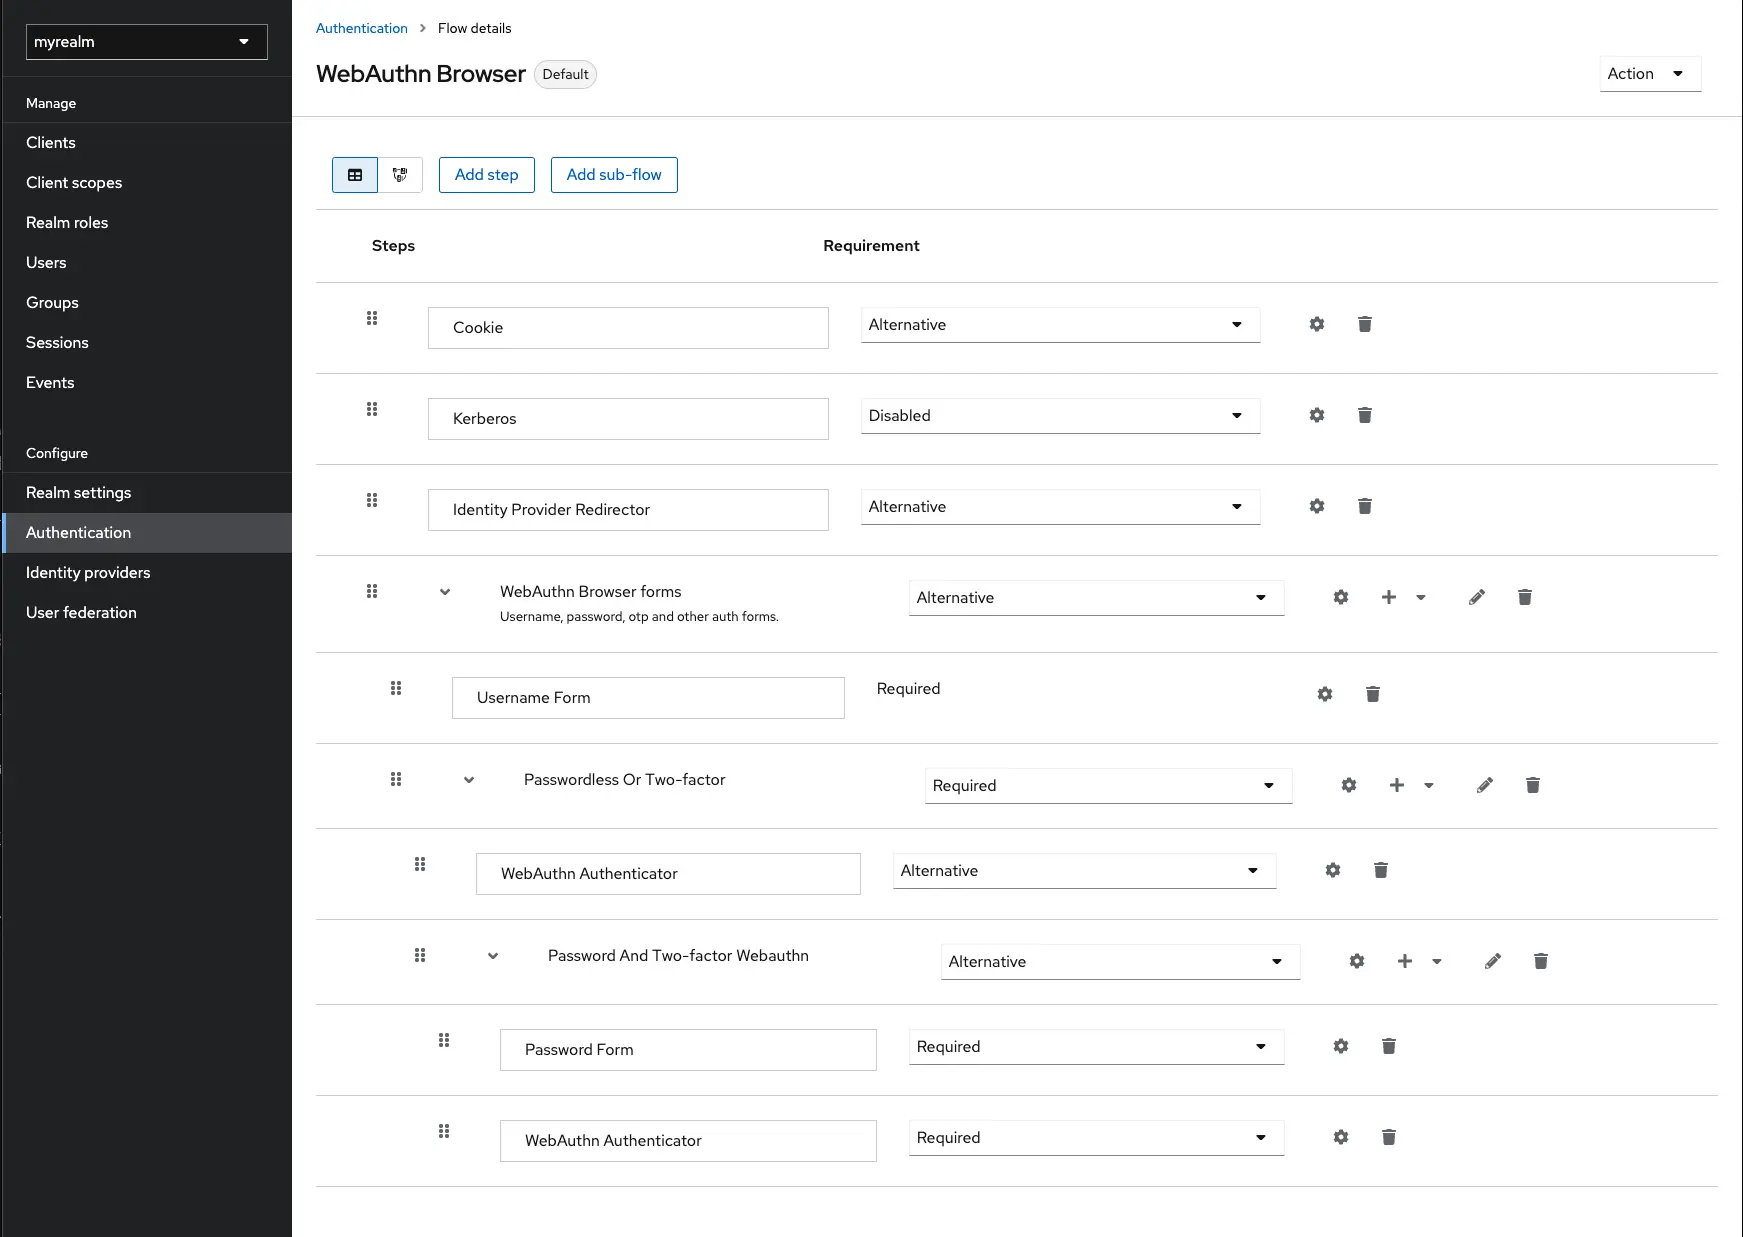1743x1237 pixels.
Task: Open settings gear for Username Form
Action: pyautogui.click(x=1325, y=693)
